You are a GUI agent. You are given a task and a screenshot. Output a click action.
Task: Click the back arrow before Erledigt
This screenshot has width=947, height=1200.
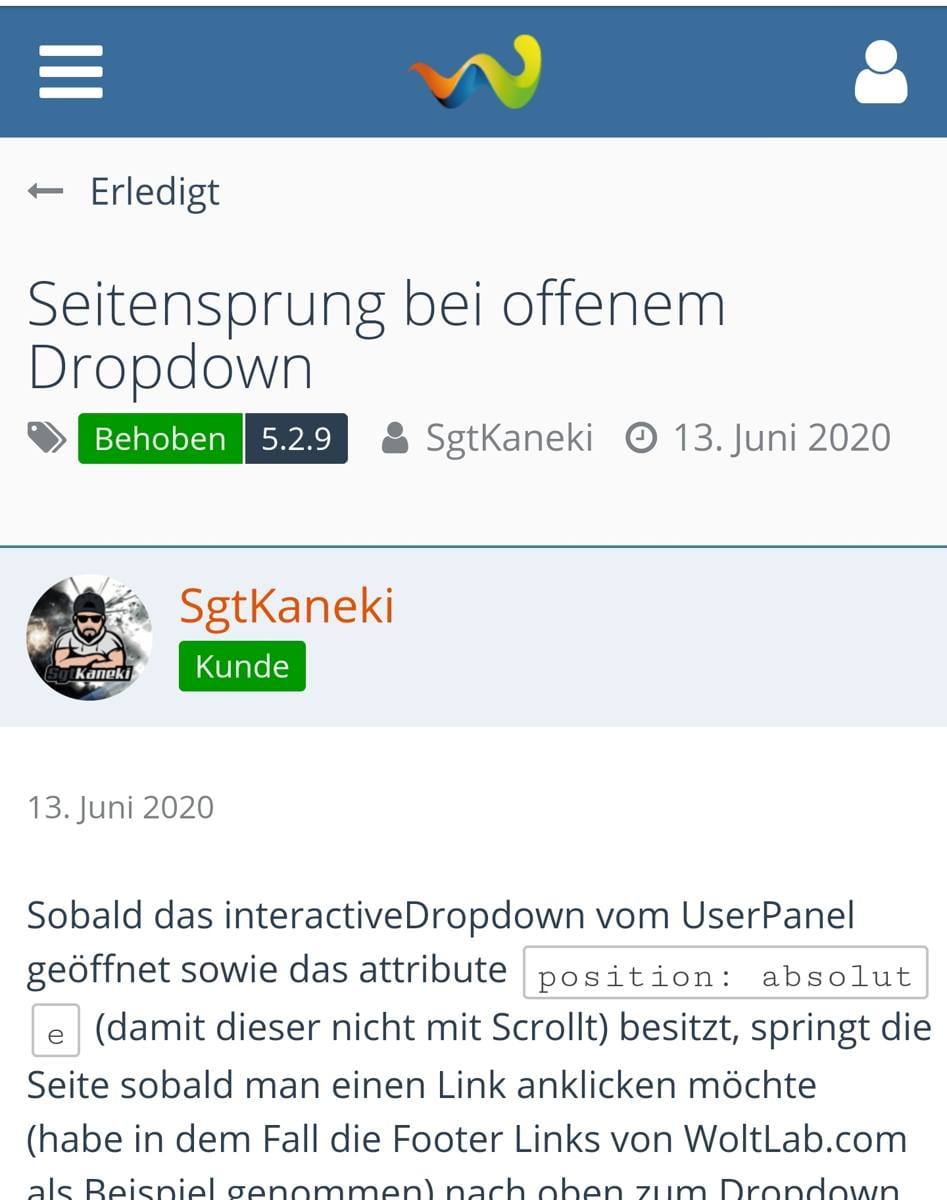tap(46, 191)
